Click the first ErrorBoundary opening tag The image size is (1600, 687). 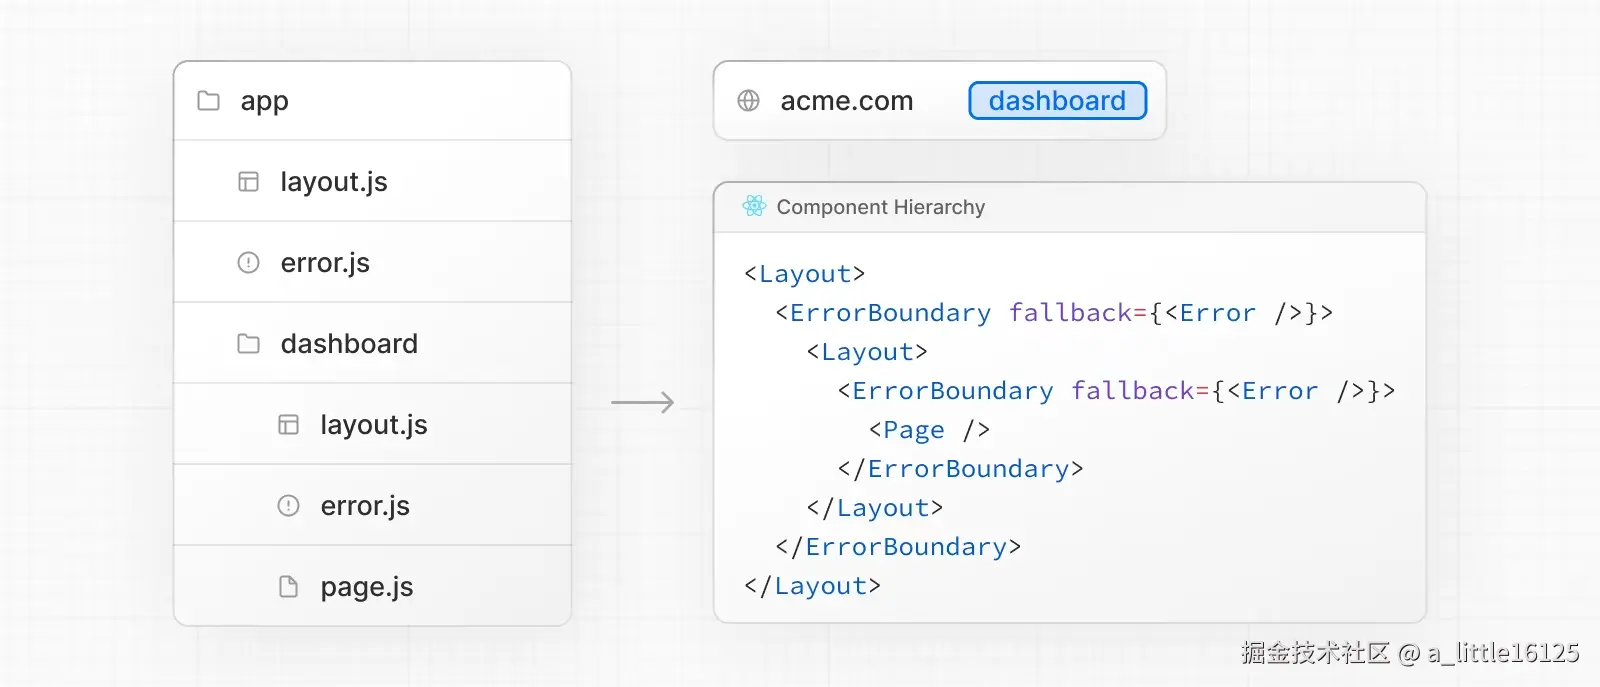(x=889, y=313)
